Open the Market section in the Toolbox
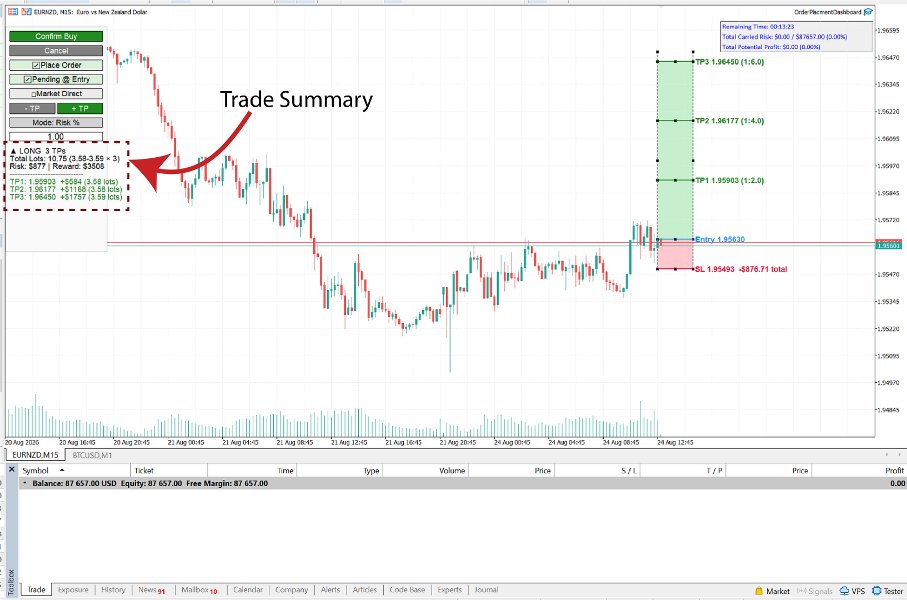 (772, 591)
